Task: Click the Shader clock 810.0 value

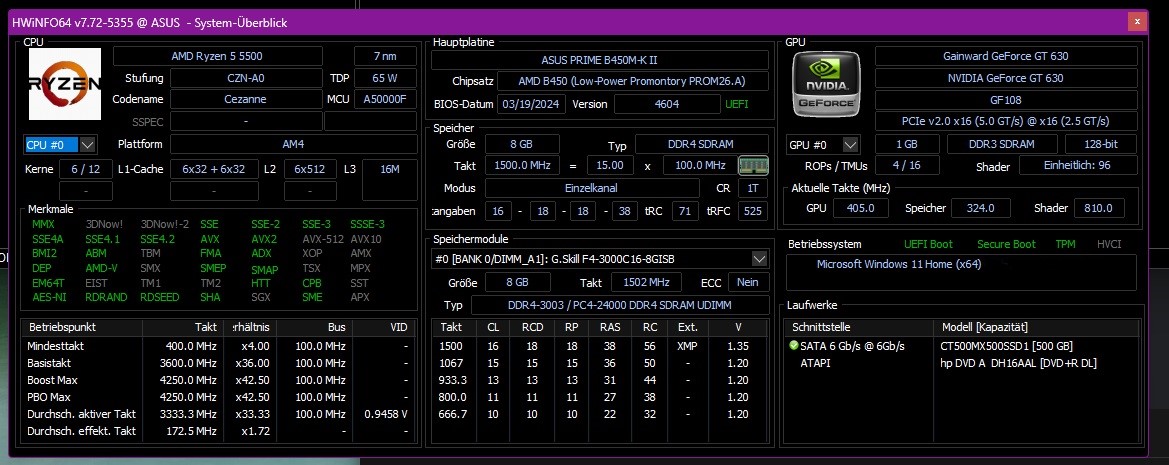Action: 1098,208
